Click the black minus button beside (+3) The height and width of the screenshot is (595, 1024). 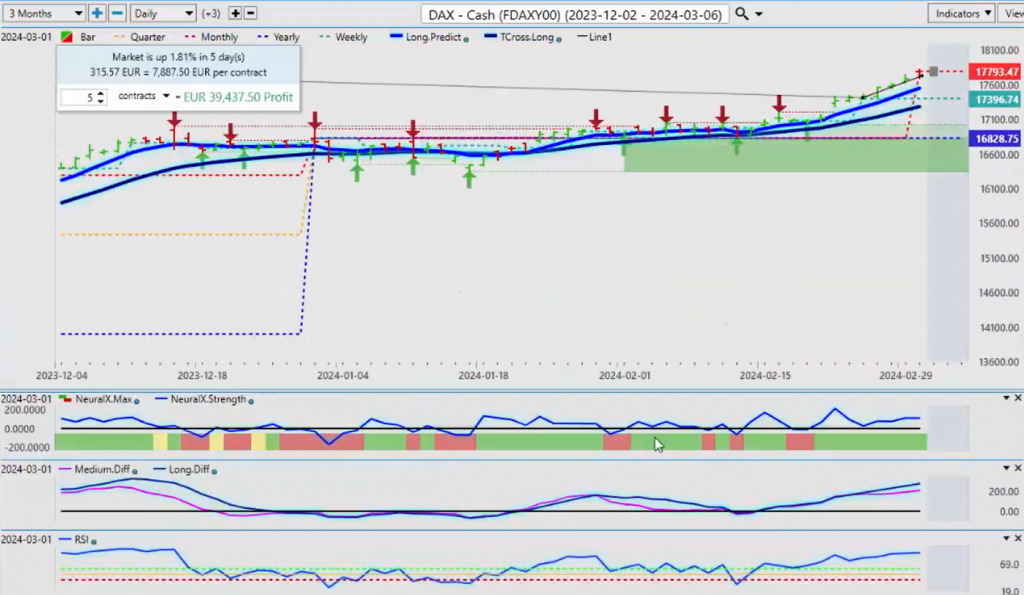250,13
